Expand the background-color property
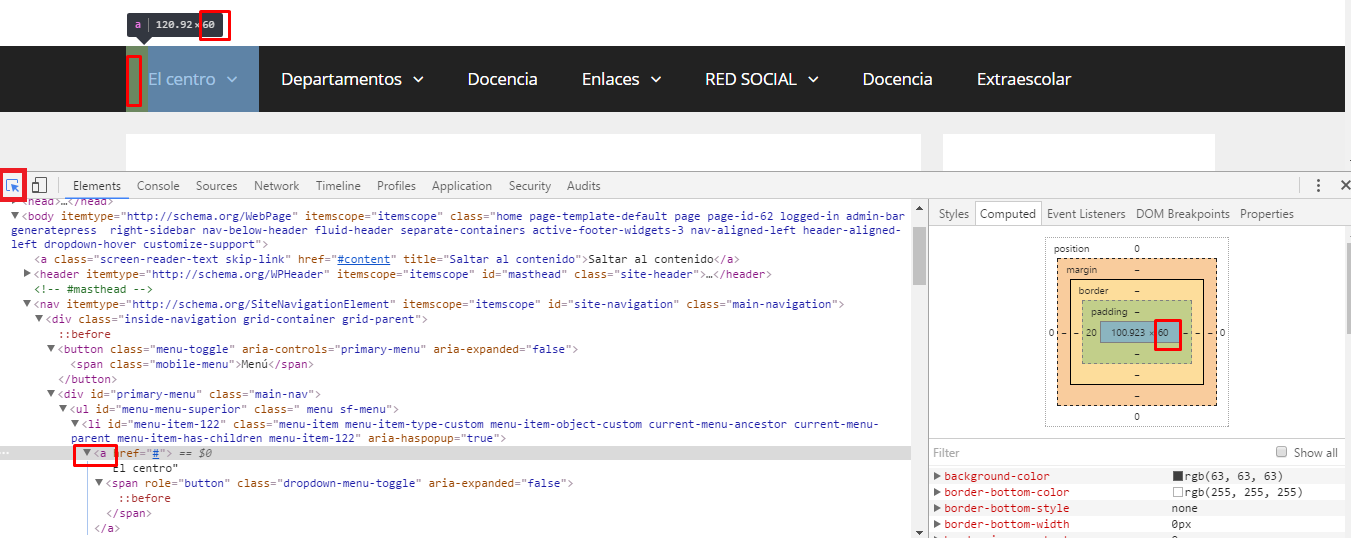1351x538 pixels. pos(938,476)
